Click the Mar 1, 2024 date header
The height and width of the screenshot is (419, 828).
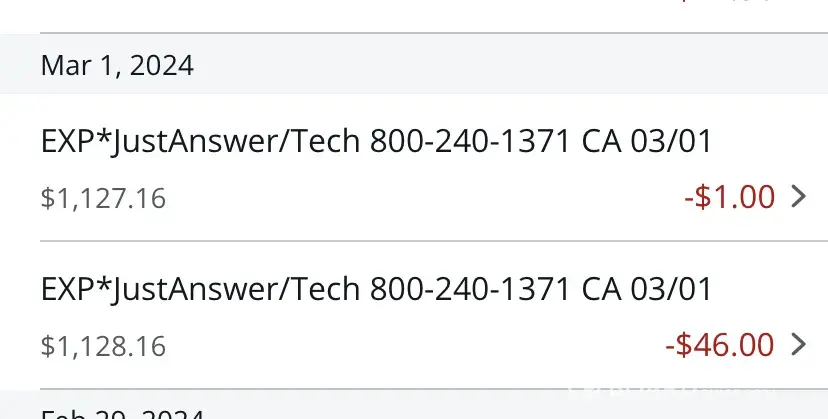tap(117, 66)
